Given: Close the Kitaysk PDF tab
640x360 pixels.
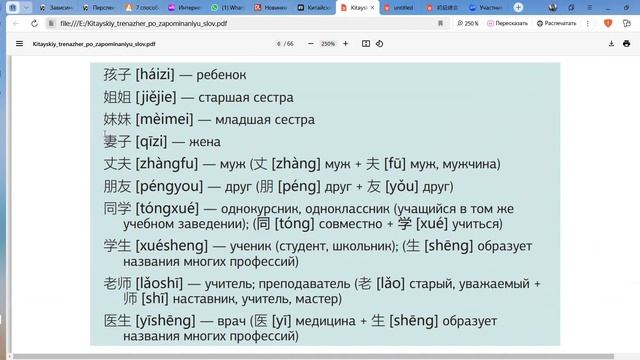Looking at the screenshot, I should pyautogui.click(x=372, y=7).
